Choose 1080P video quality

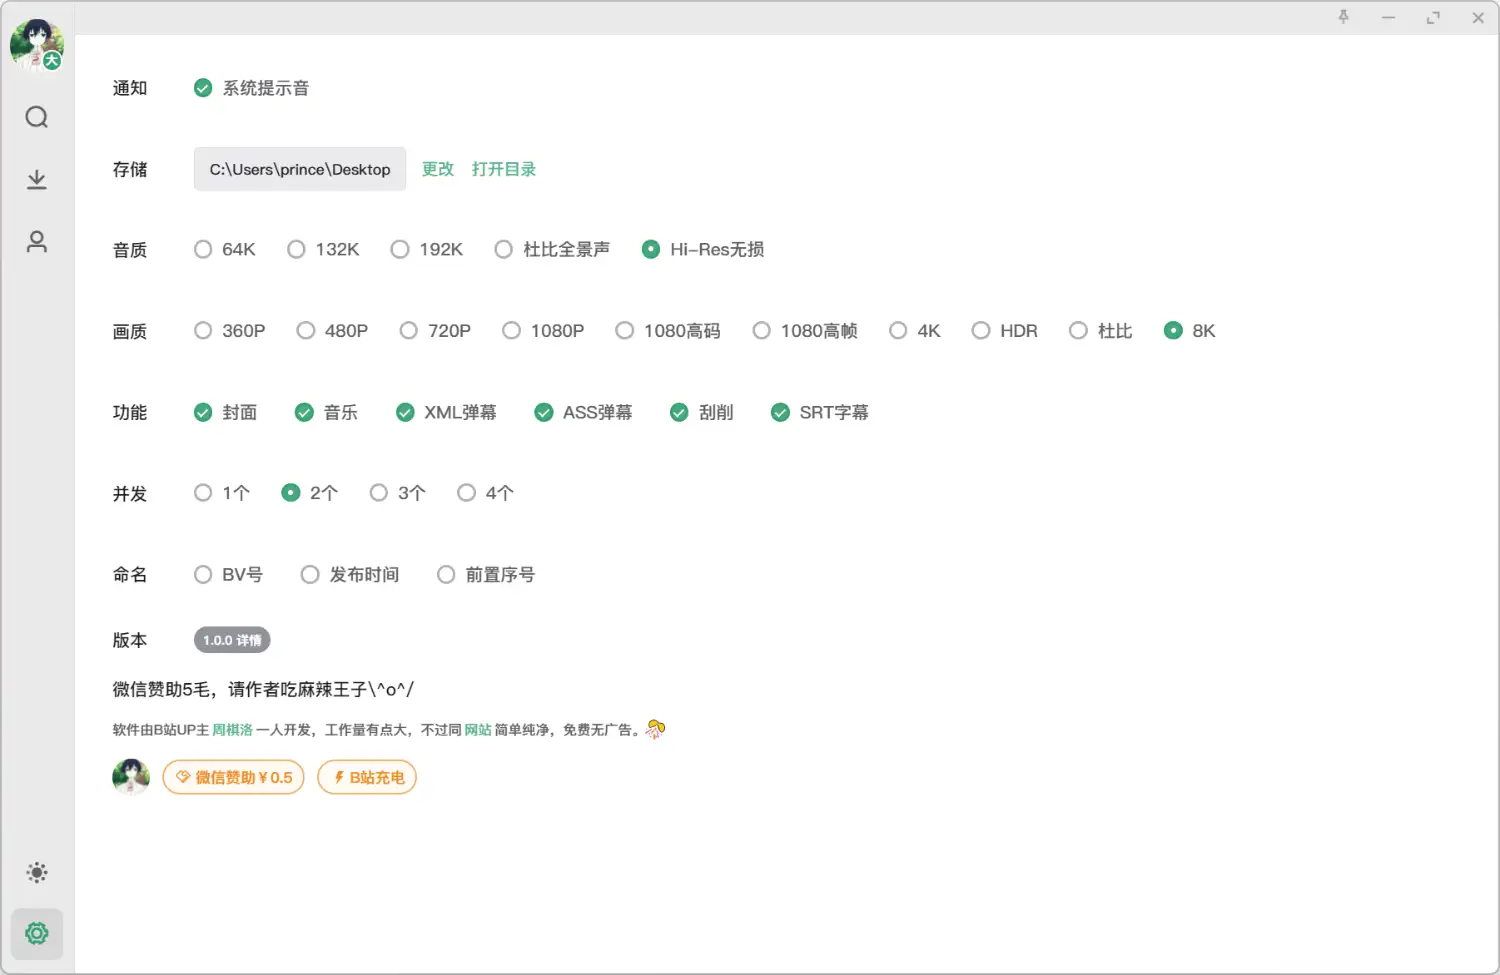pos(512,331)
